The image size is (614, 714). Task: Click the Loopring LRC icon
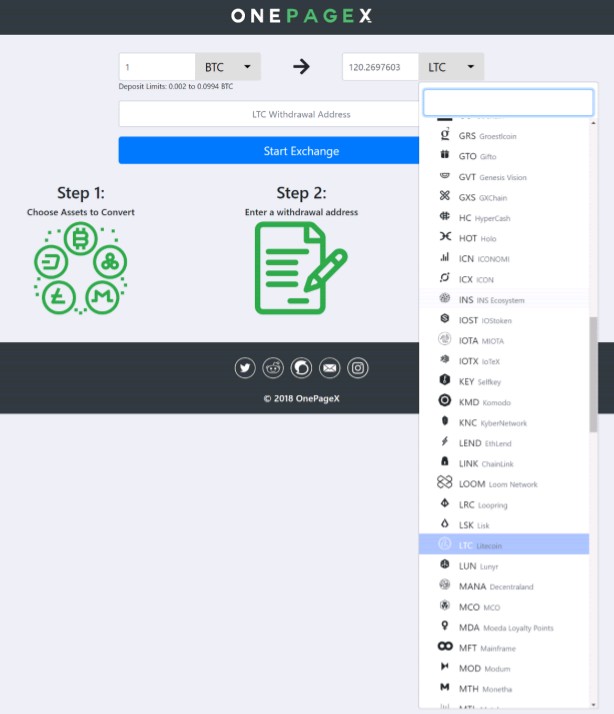tap(445, 503)
